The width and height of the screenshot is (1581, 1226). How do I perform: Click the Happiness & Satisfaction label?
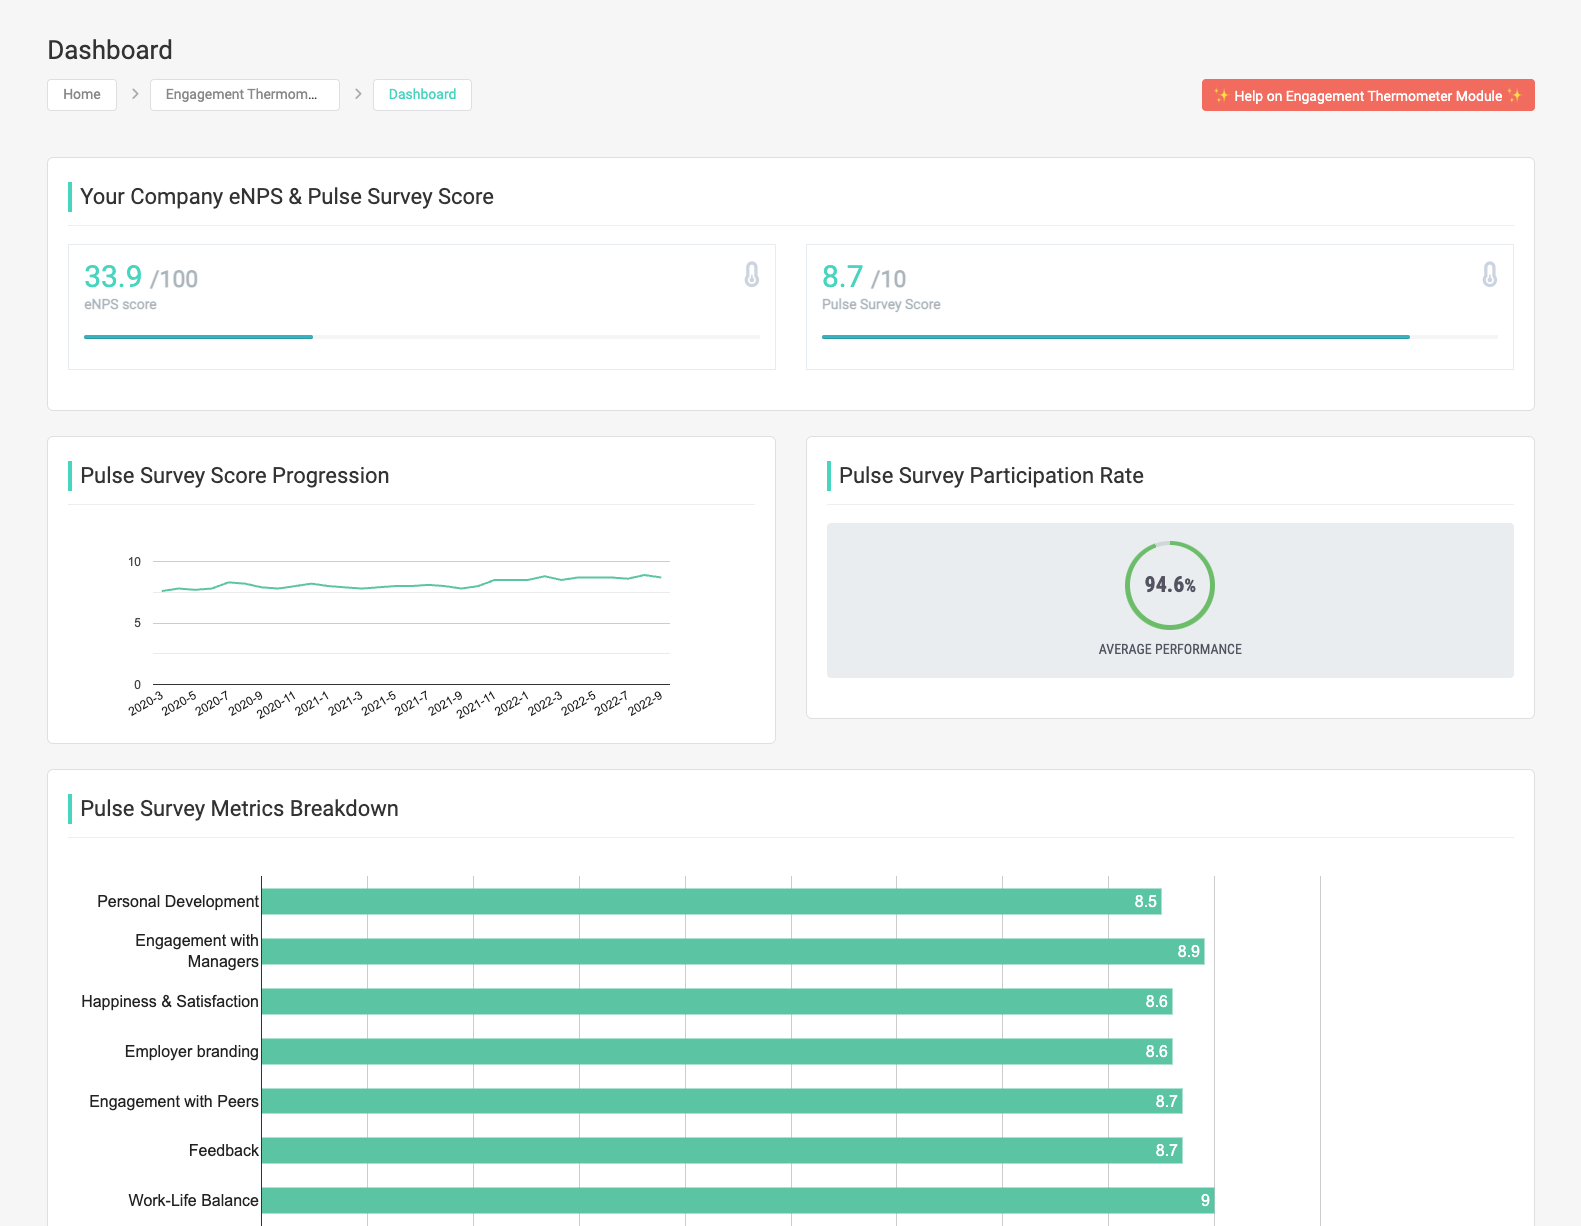(x=170, y=1001)
